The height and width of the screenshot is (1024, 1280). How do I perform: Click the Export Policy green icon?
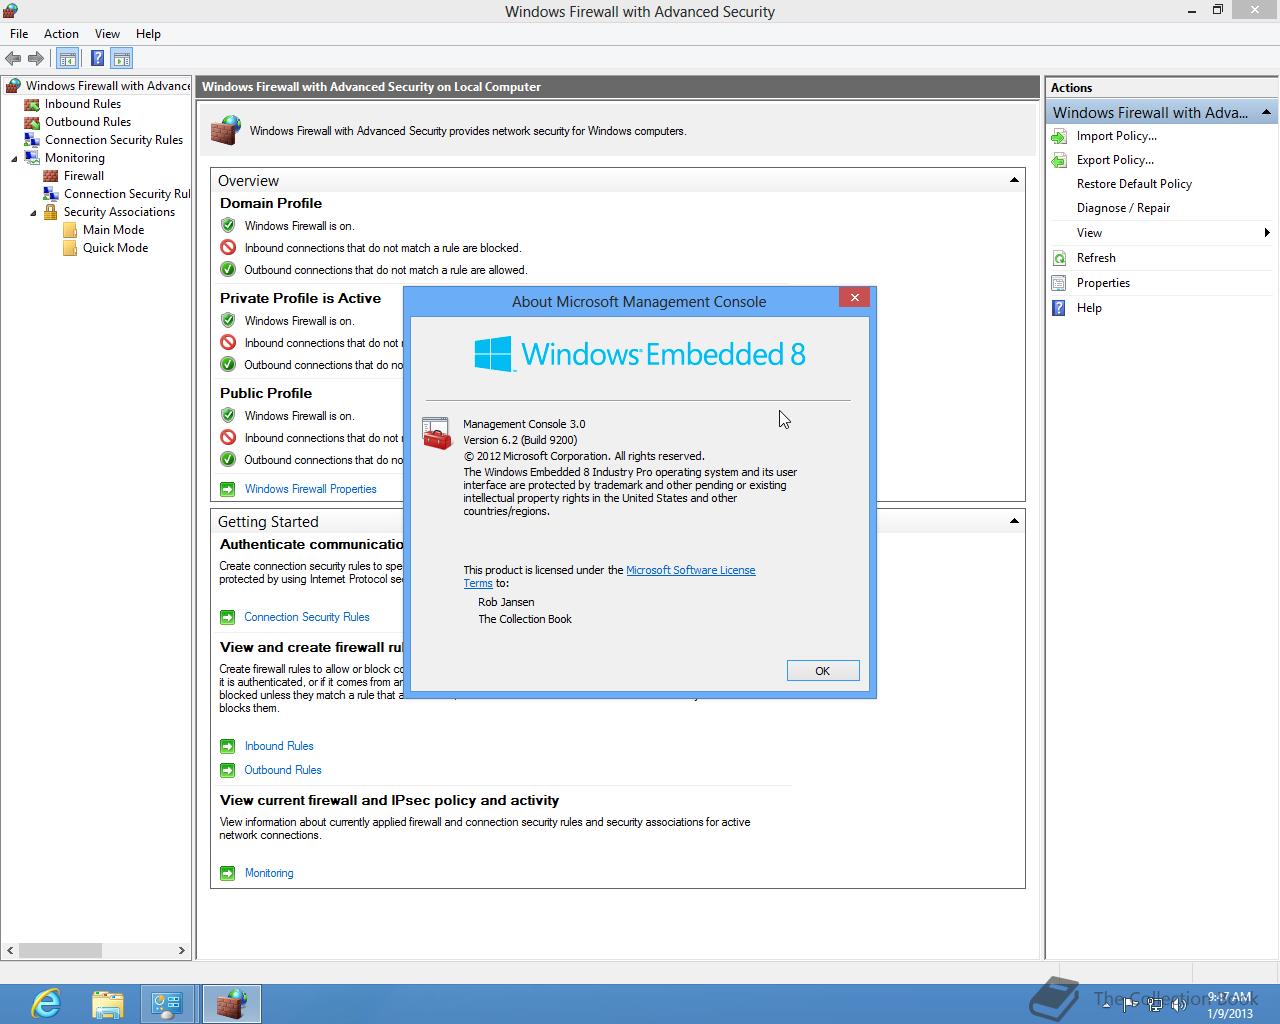click(x=1059, y=160)
